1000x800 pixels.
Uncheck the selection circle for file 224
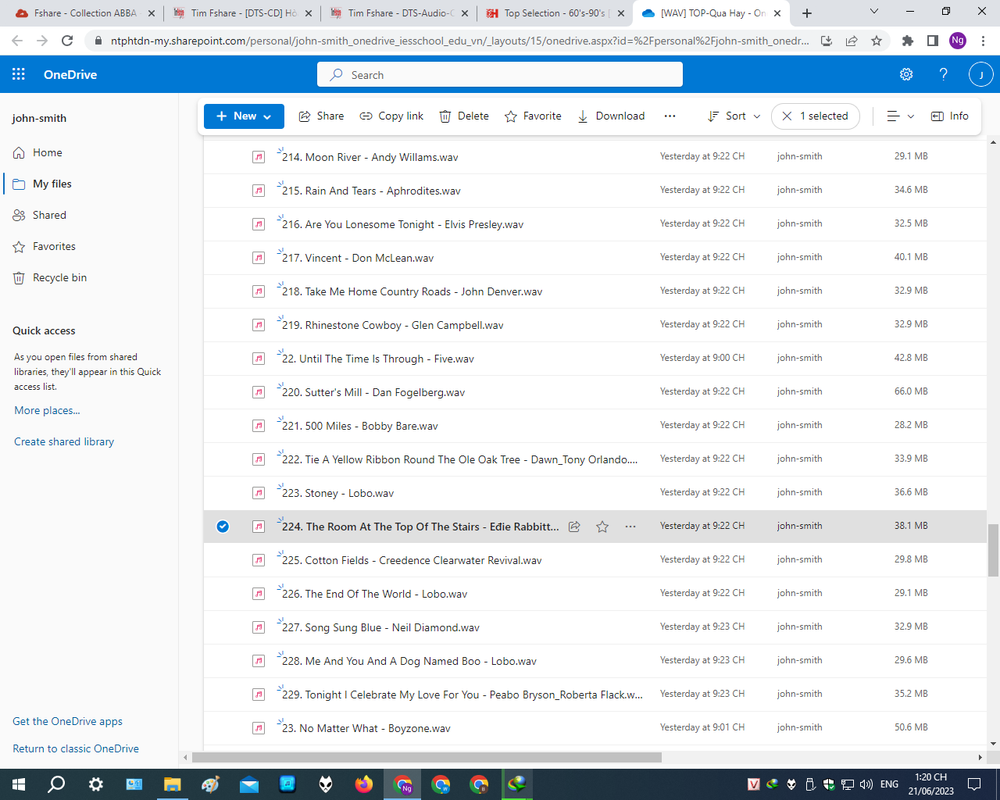coord(223,526)
